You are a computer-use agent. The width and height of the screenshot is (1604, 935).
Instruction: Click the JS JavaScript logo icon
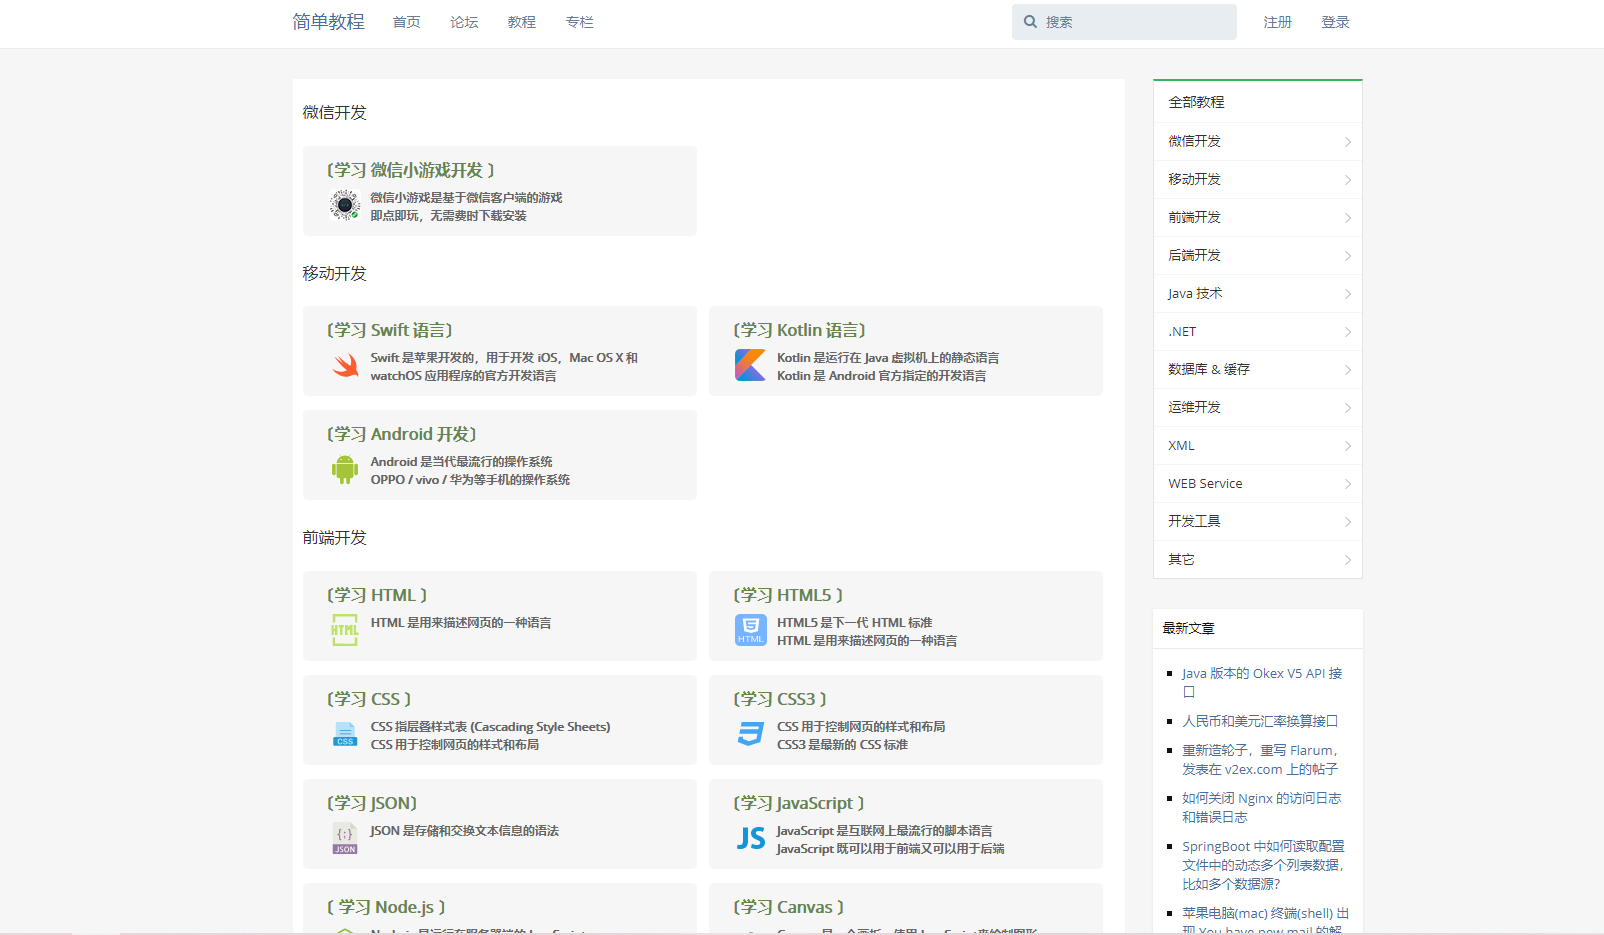pos(751,838)
